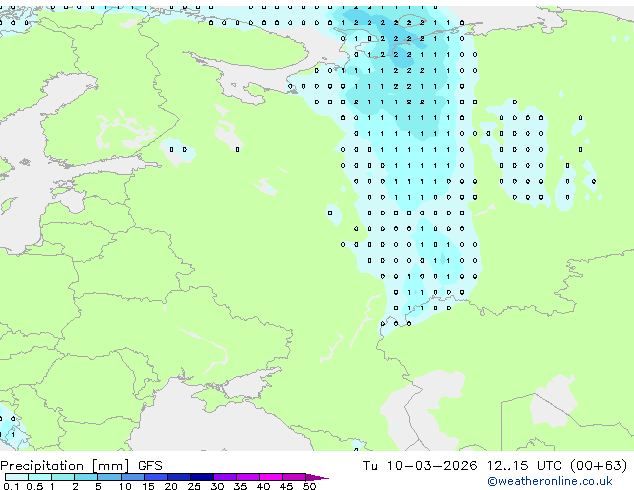Click the '0.5' legend scale label

pyautogui.click(x=34, y=486)
